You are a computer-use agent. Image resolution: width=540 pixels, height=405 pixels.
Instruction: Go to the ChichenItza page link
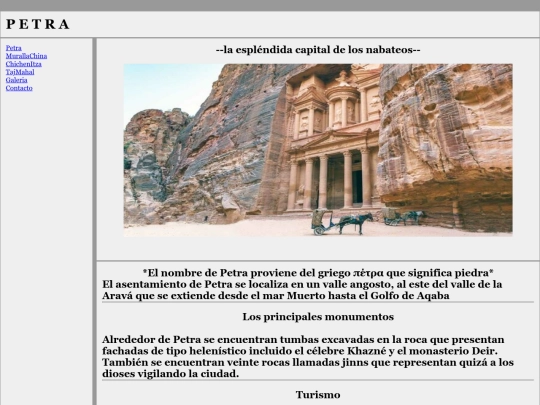tap(23, 64)
